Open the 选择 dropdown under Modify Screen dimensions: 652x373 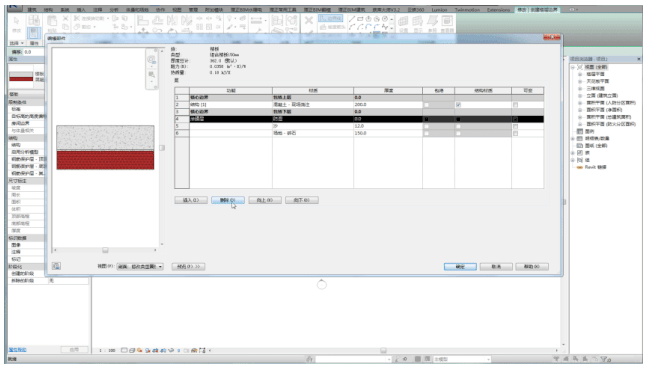[17, 43]
